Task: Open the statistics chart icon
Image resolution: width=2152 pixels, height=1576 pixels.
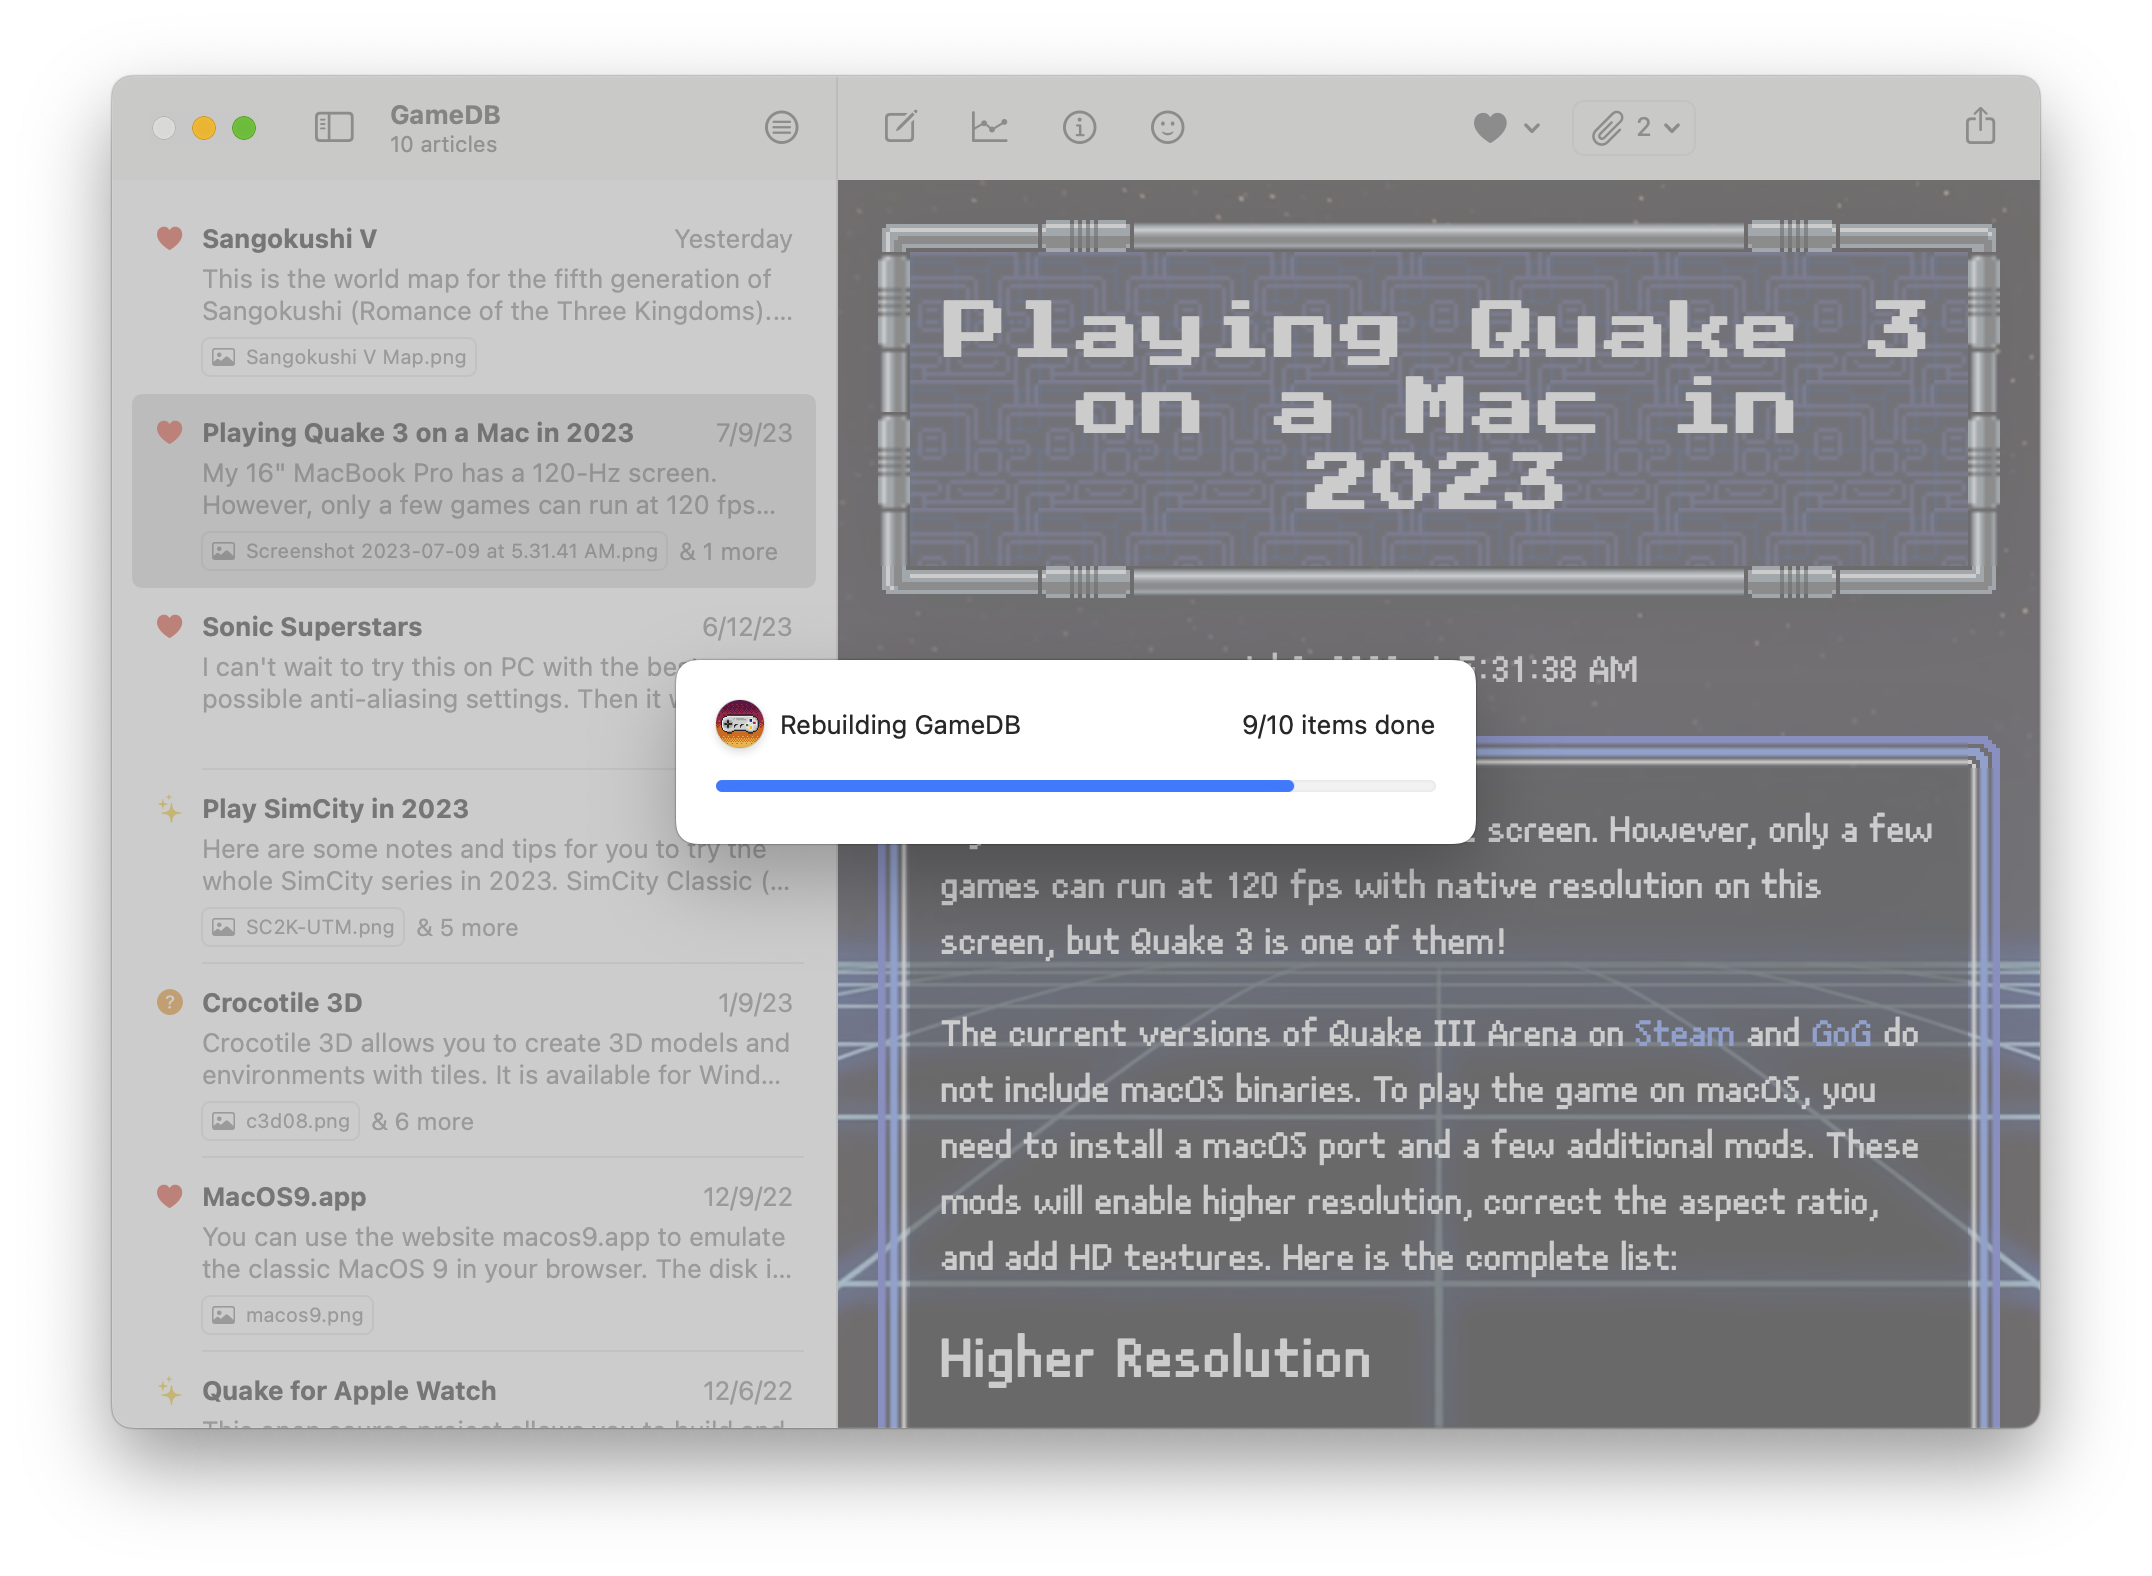Action: 989,127
